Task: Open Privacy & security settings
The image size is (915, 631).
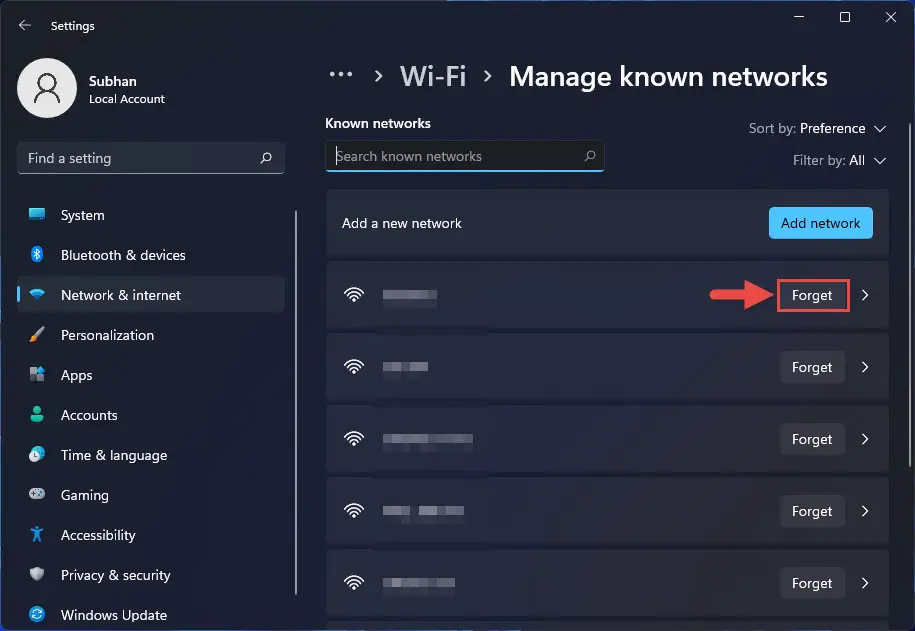Action: (151, 575)
